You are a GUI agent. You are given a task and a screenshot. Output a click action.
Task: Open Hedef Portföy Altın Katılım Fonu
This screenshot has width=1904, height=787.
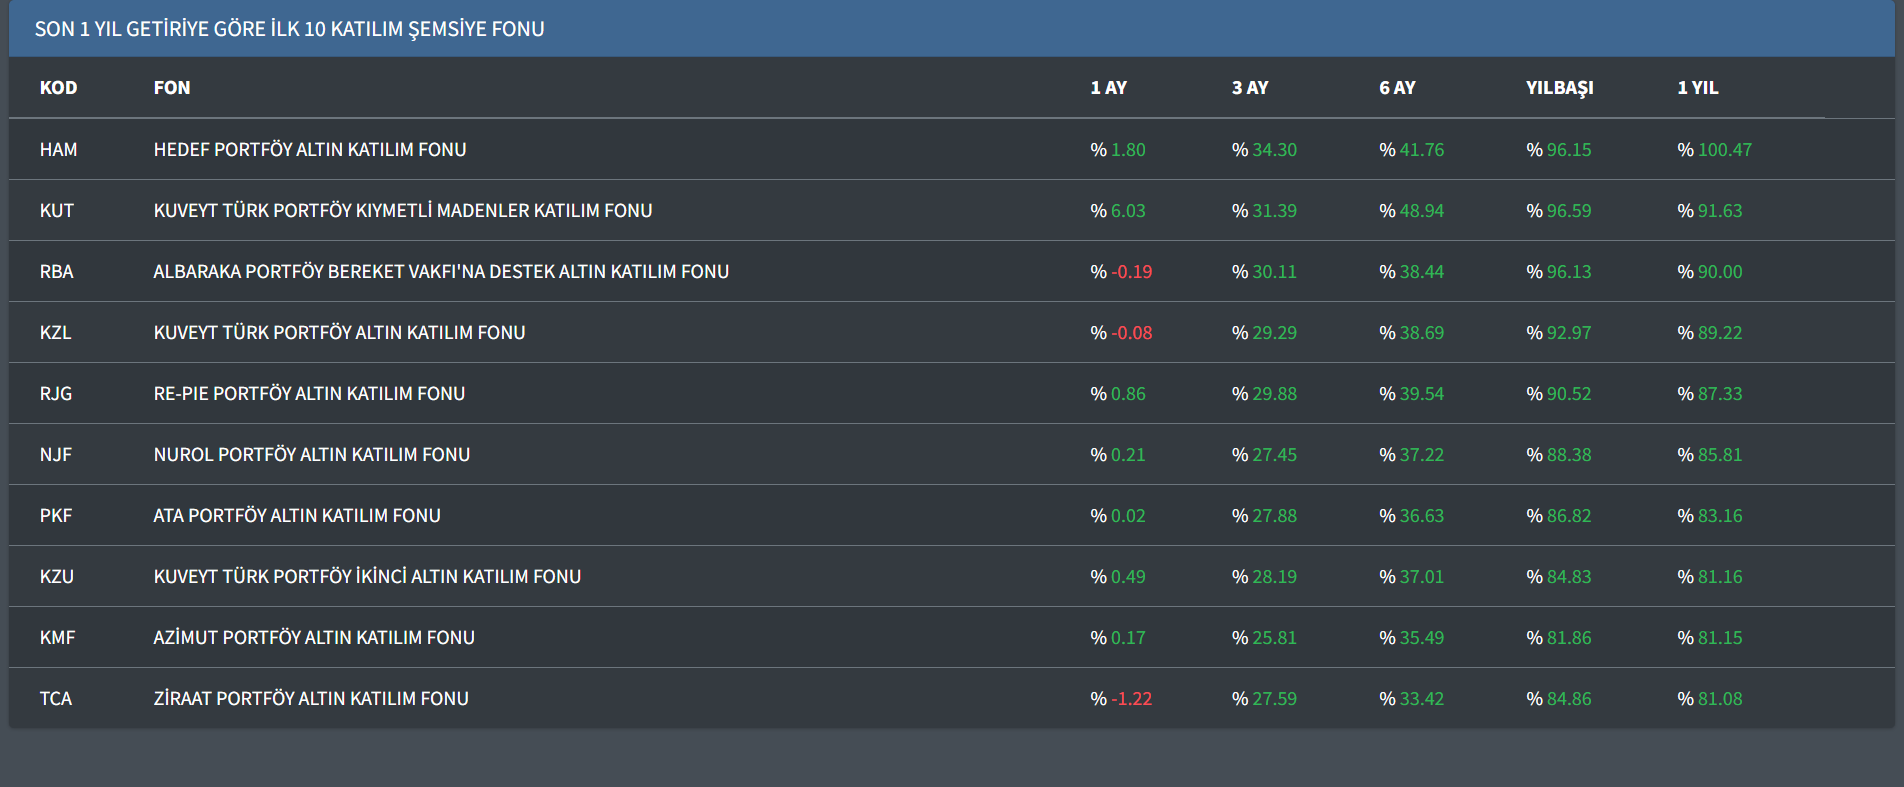pyautogui.click(x=310, y=150)
